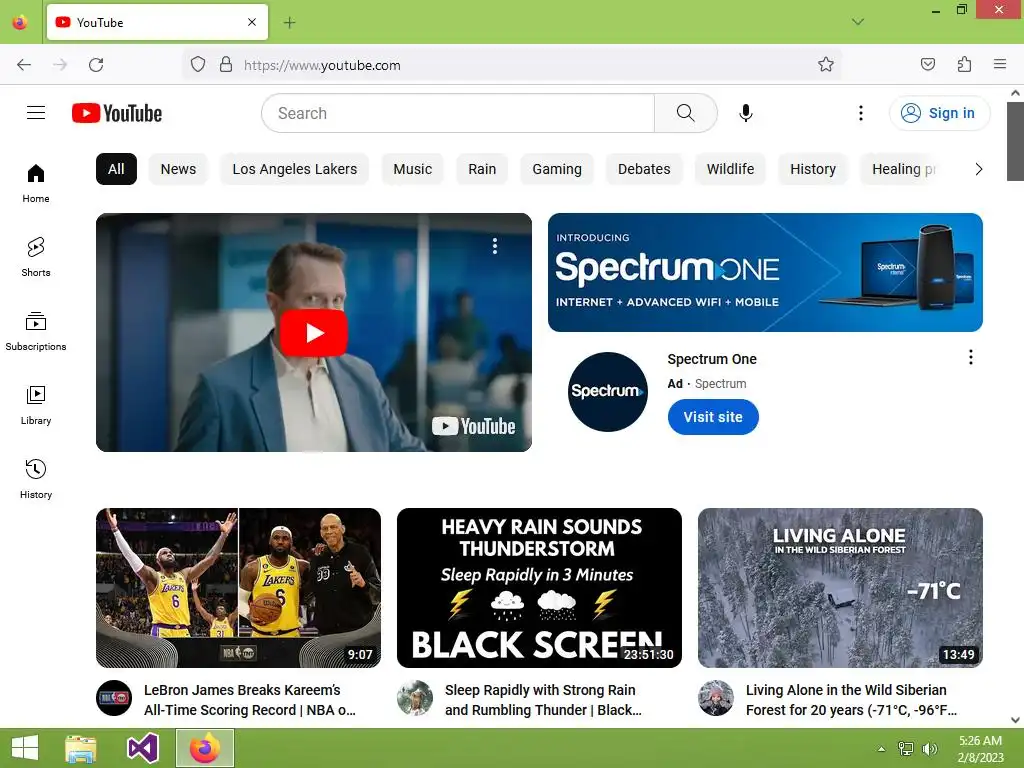This screenshot has height=768, width=1024.
Task: Select the Music filter chip
Action: (413, 169)
